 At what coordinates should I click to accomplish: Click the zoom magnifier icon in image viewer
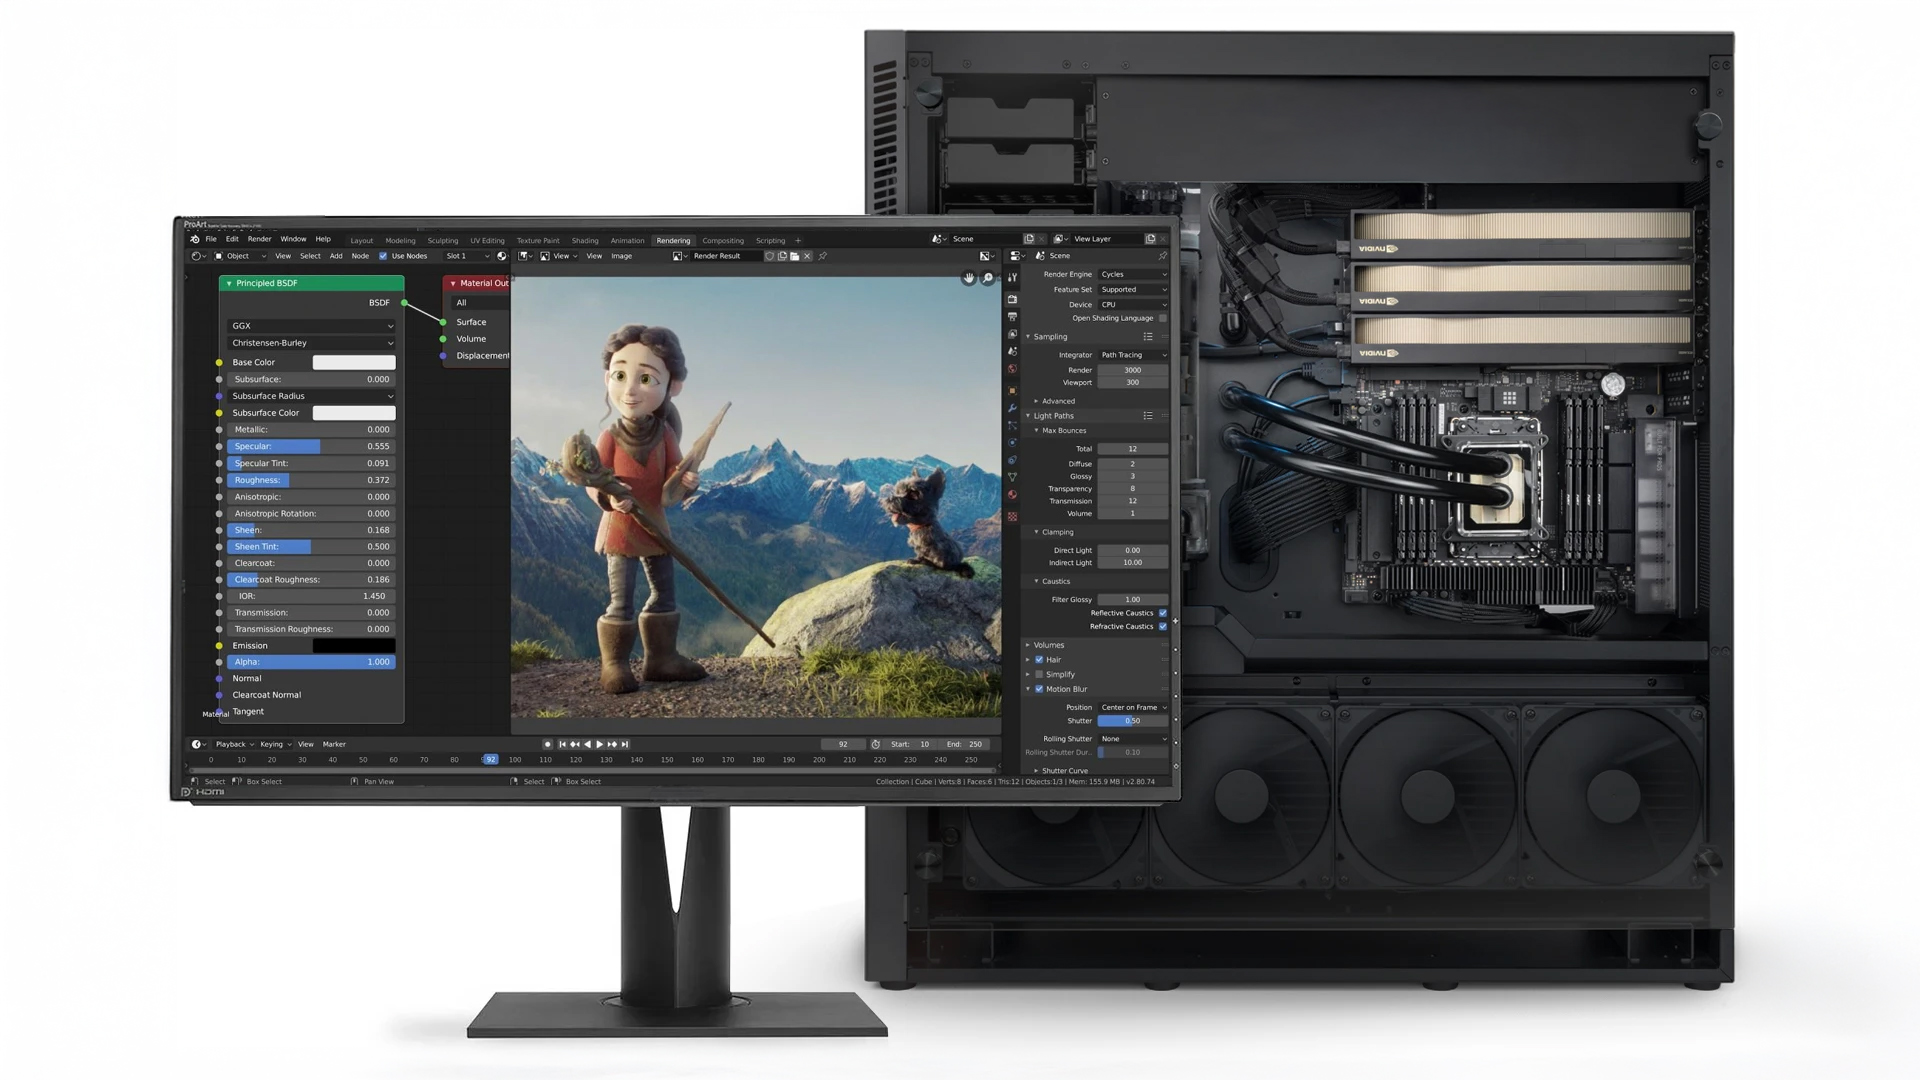click(x=988, y=278)
